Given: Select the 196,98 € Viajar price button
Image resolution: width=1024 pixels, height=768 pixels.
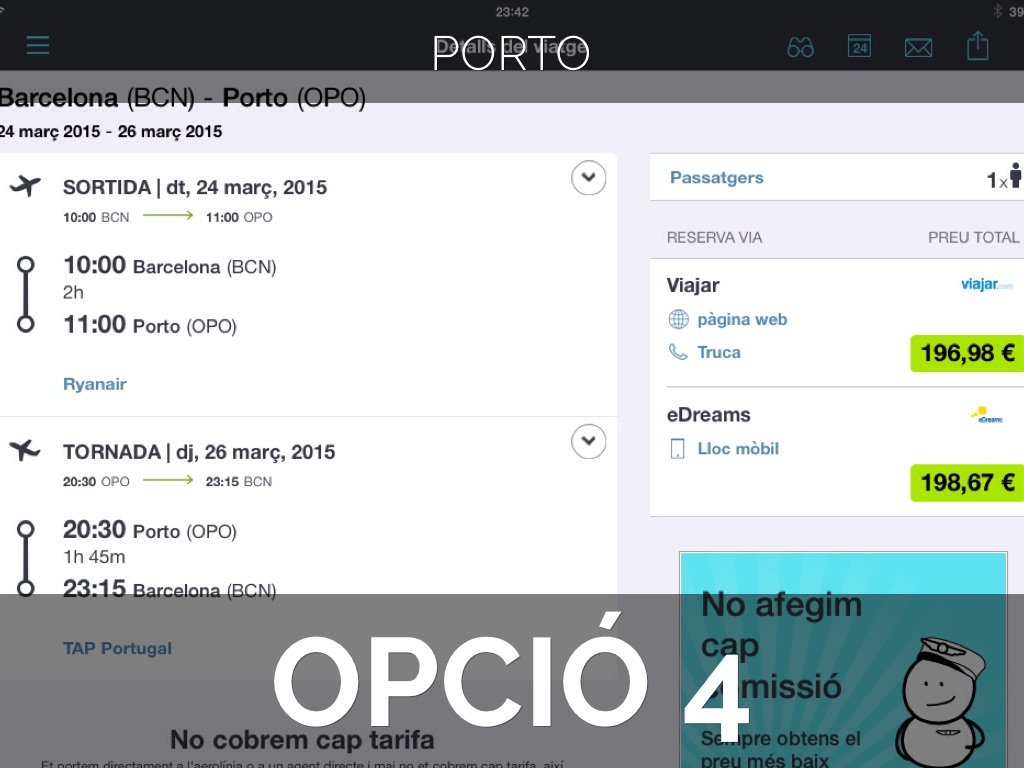Looking at the screenshot, I should click(966, 353).
